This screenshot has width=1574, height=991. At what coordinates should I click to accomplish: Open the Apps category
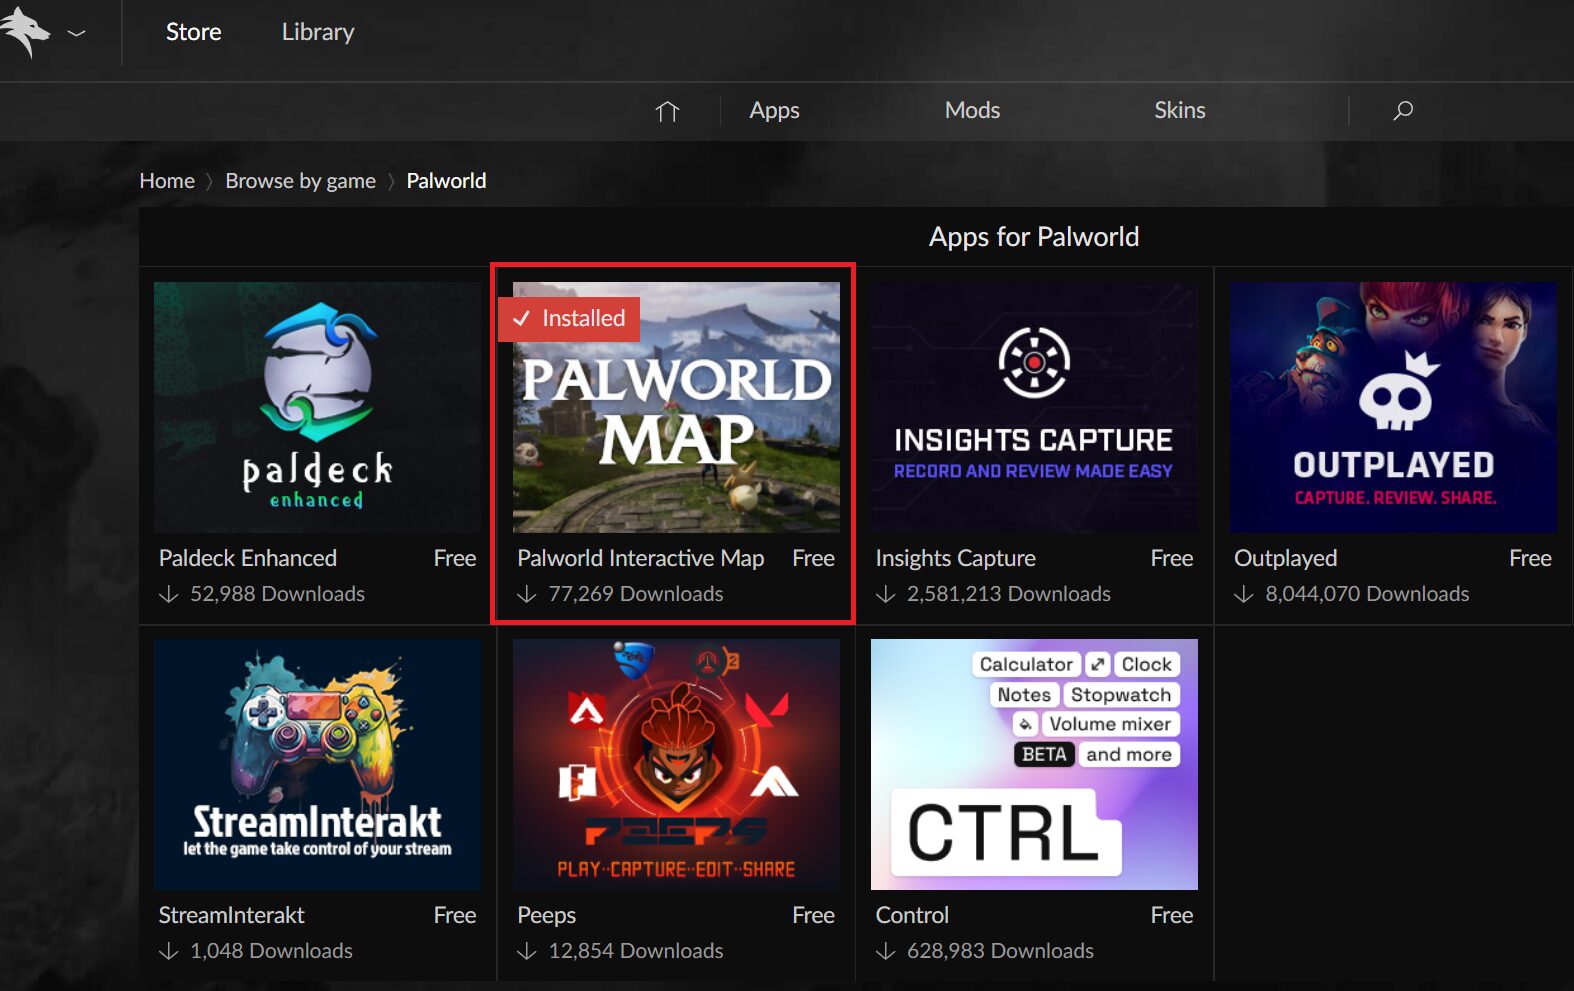coord(775,110)
